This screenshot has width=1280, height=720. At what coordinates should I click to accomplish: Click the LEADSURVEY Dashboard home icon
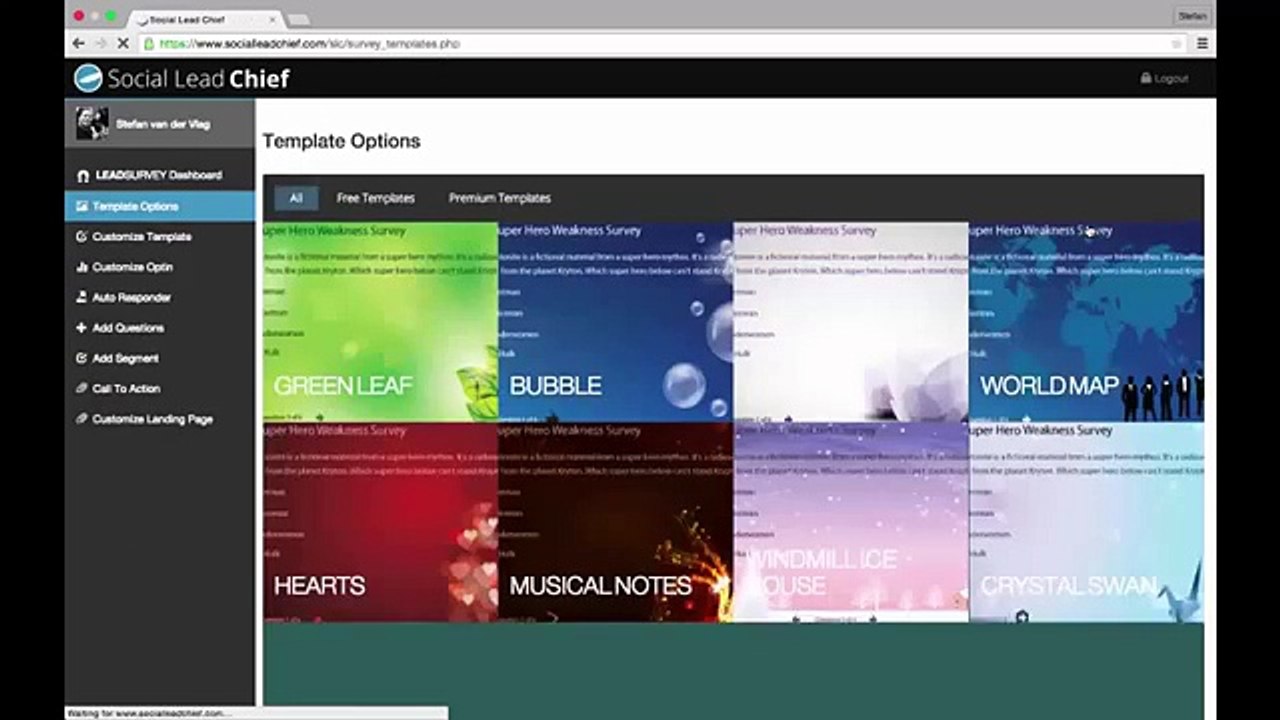point(83,176)
